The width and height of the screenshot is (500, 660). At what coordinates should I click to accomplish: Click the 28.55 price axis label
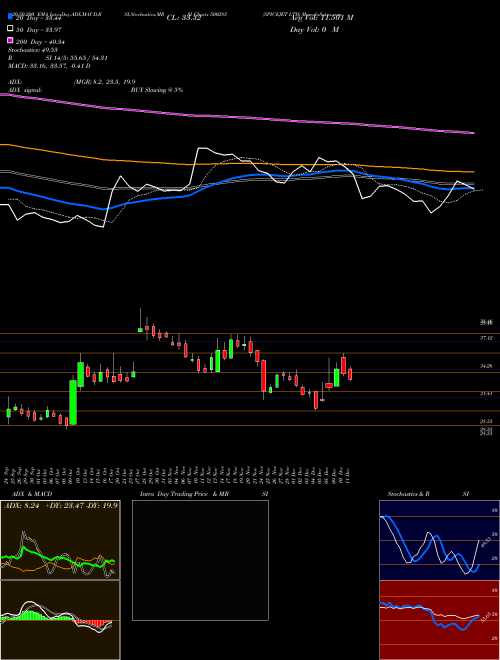click(487, 421)
